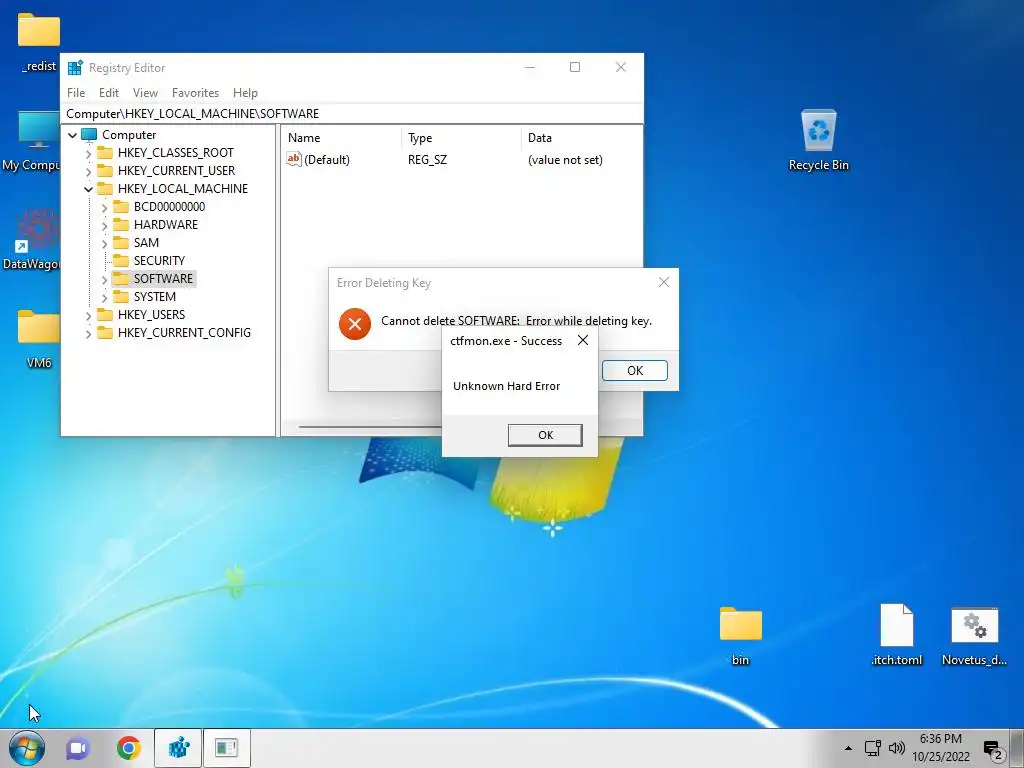Open the Windows Start button
Screen dimensions: 1024x768
coord(27,748)
